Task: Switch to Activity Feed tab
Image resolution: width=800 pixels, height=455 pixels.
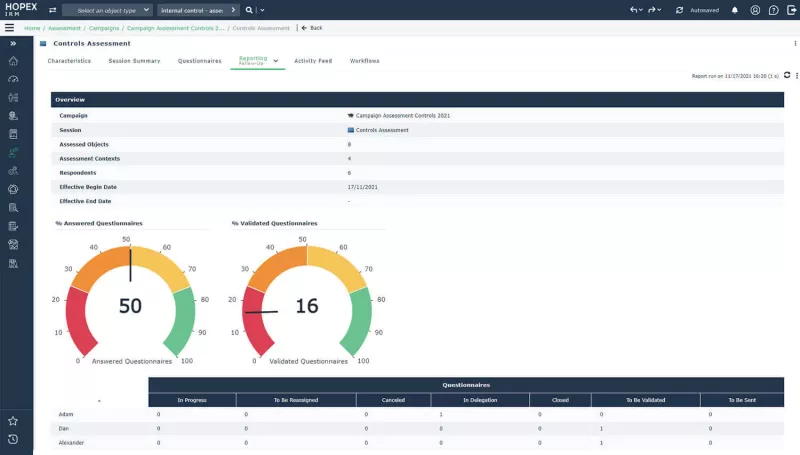Action: [x=313, y=61]
